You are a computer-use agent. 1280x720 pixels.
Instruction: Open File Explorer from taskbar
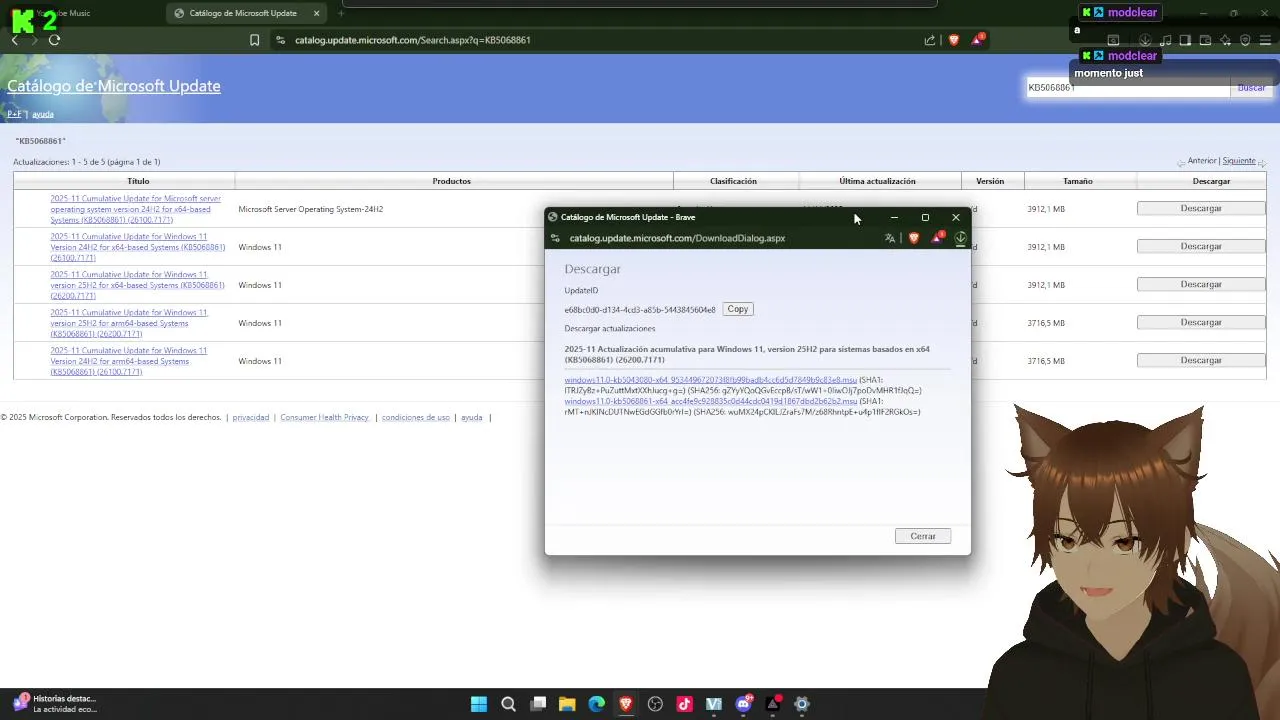(x=567, y=704)
